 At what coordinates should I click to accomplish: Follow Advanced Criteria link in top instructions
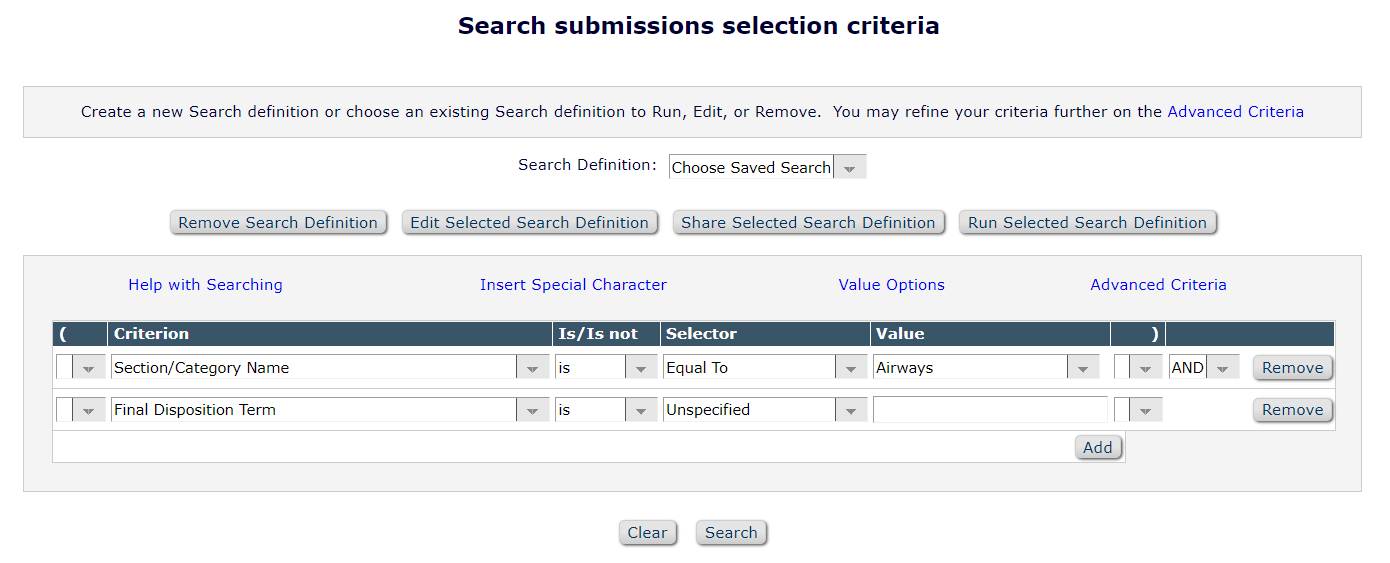(1235, 112)
